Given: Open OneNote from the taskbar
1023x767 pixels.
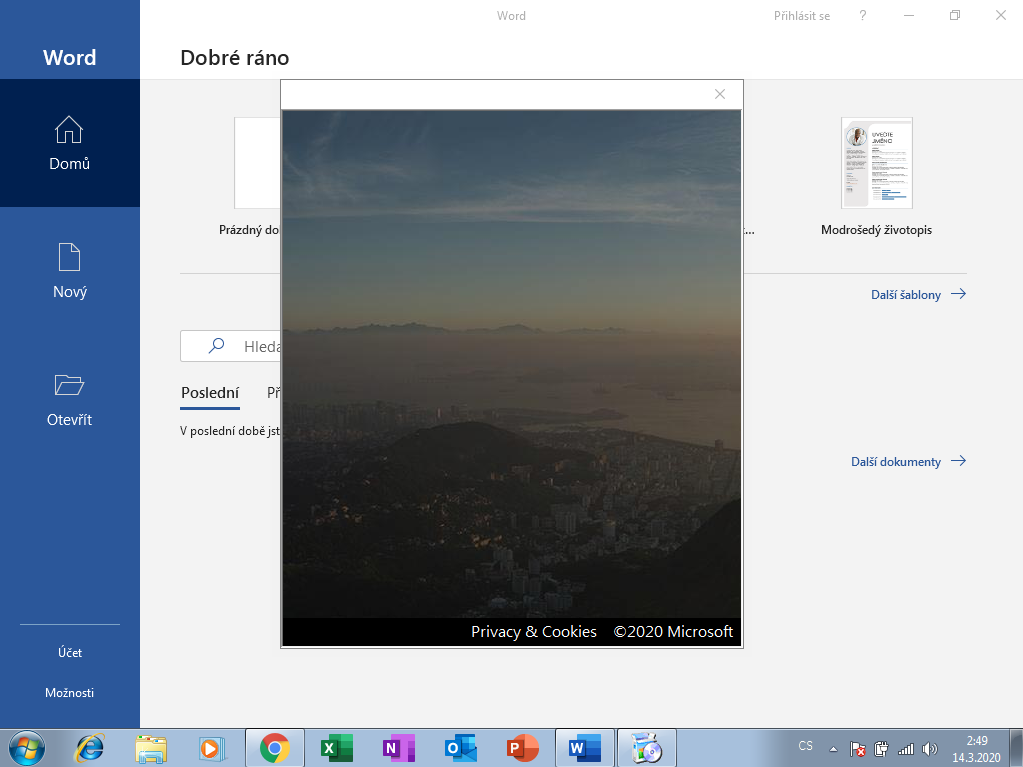Looking at the screenshot, I should [x=398, y=748].
